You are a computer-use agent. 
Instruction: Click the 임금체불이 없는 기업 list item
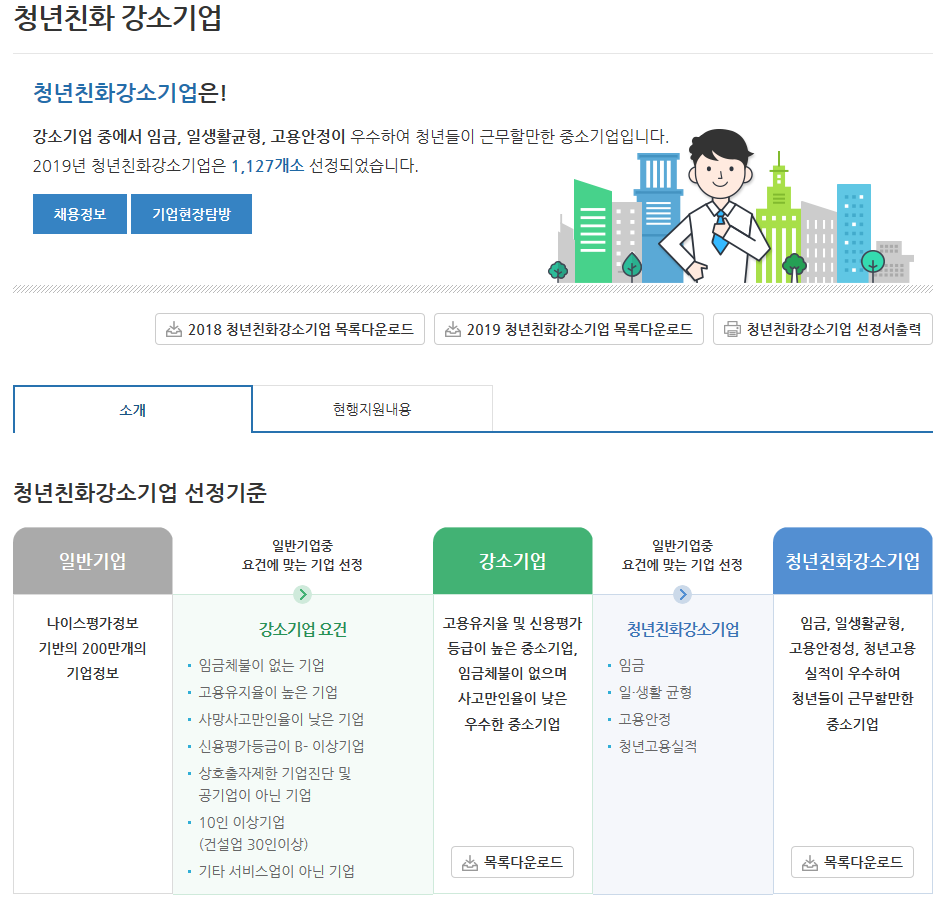(261, 665)
